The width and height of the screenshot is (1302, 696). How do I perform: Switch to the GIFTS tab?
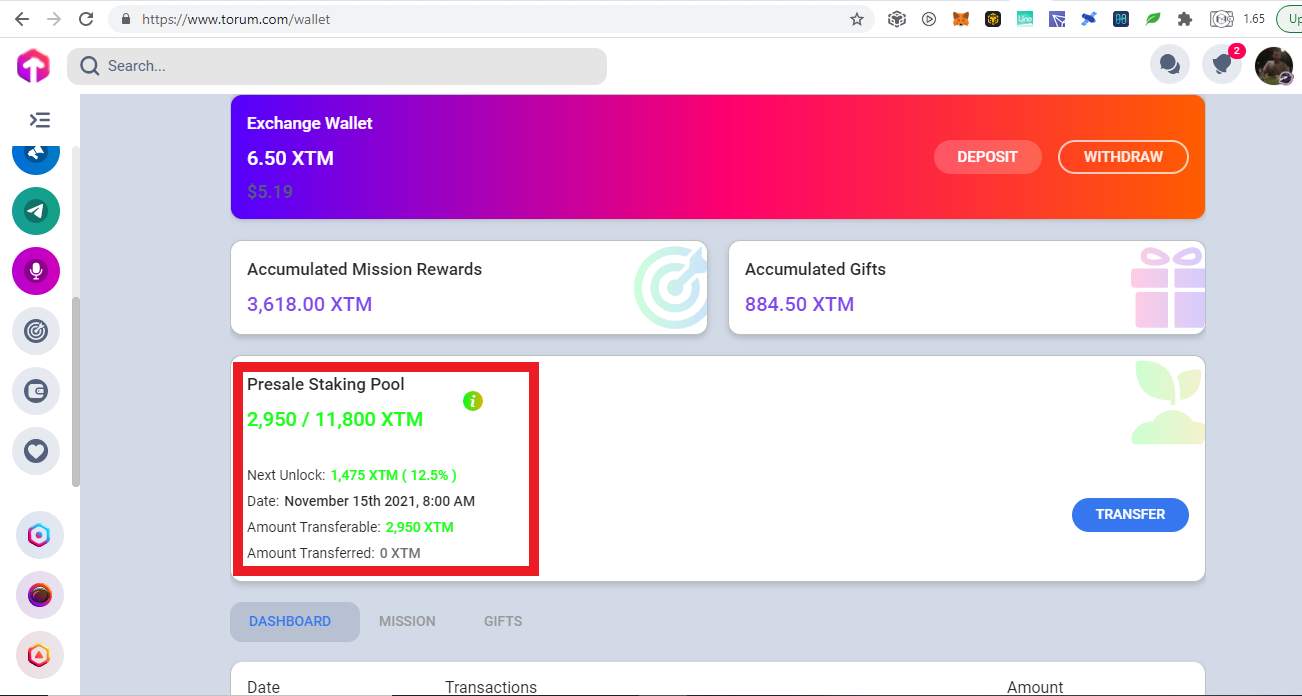click(503, 621)
